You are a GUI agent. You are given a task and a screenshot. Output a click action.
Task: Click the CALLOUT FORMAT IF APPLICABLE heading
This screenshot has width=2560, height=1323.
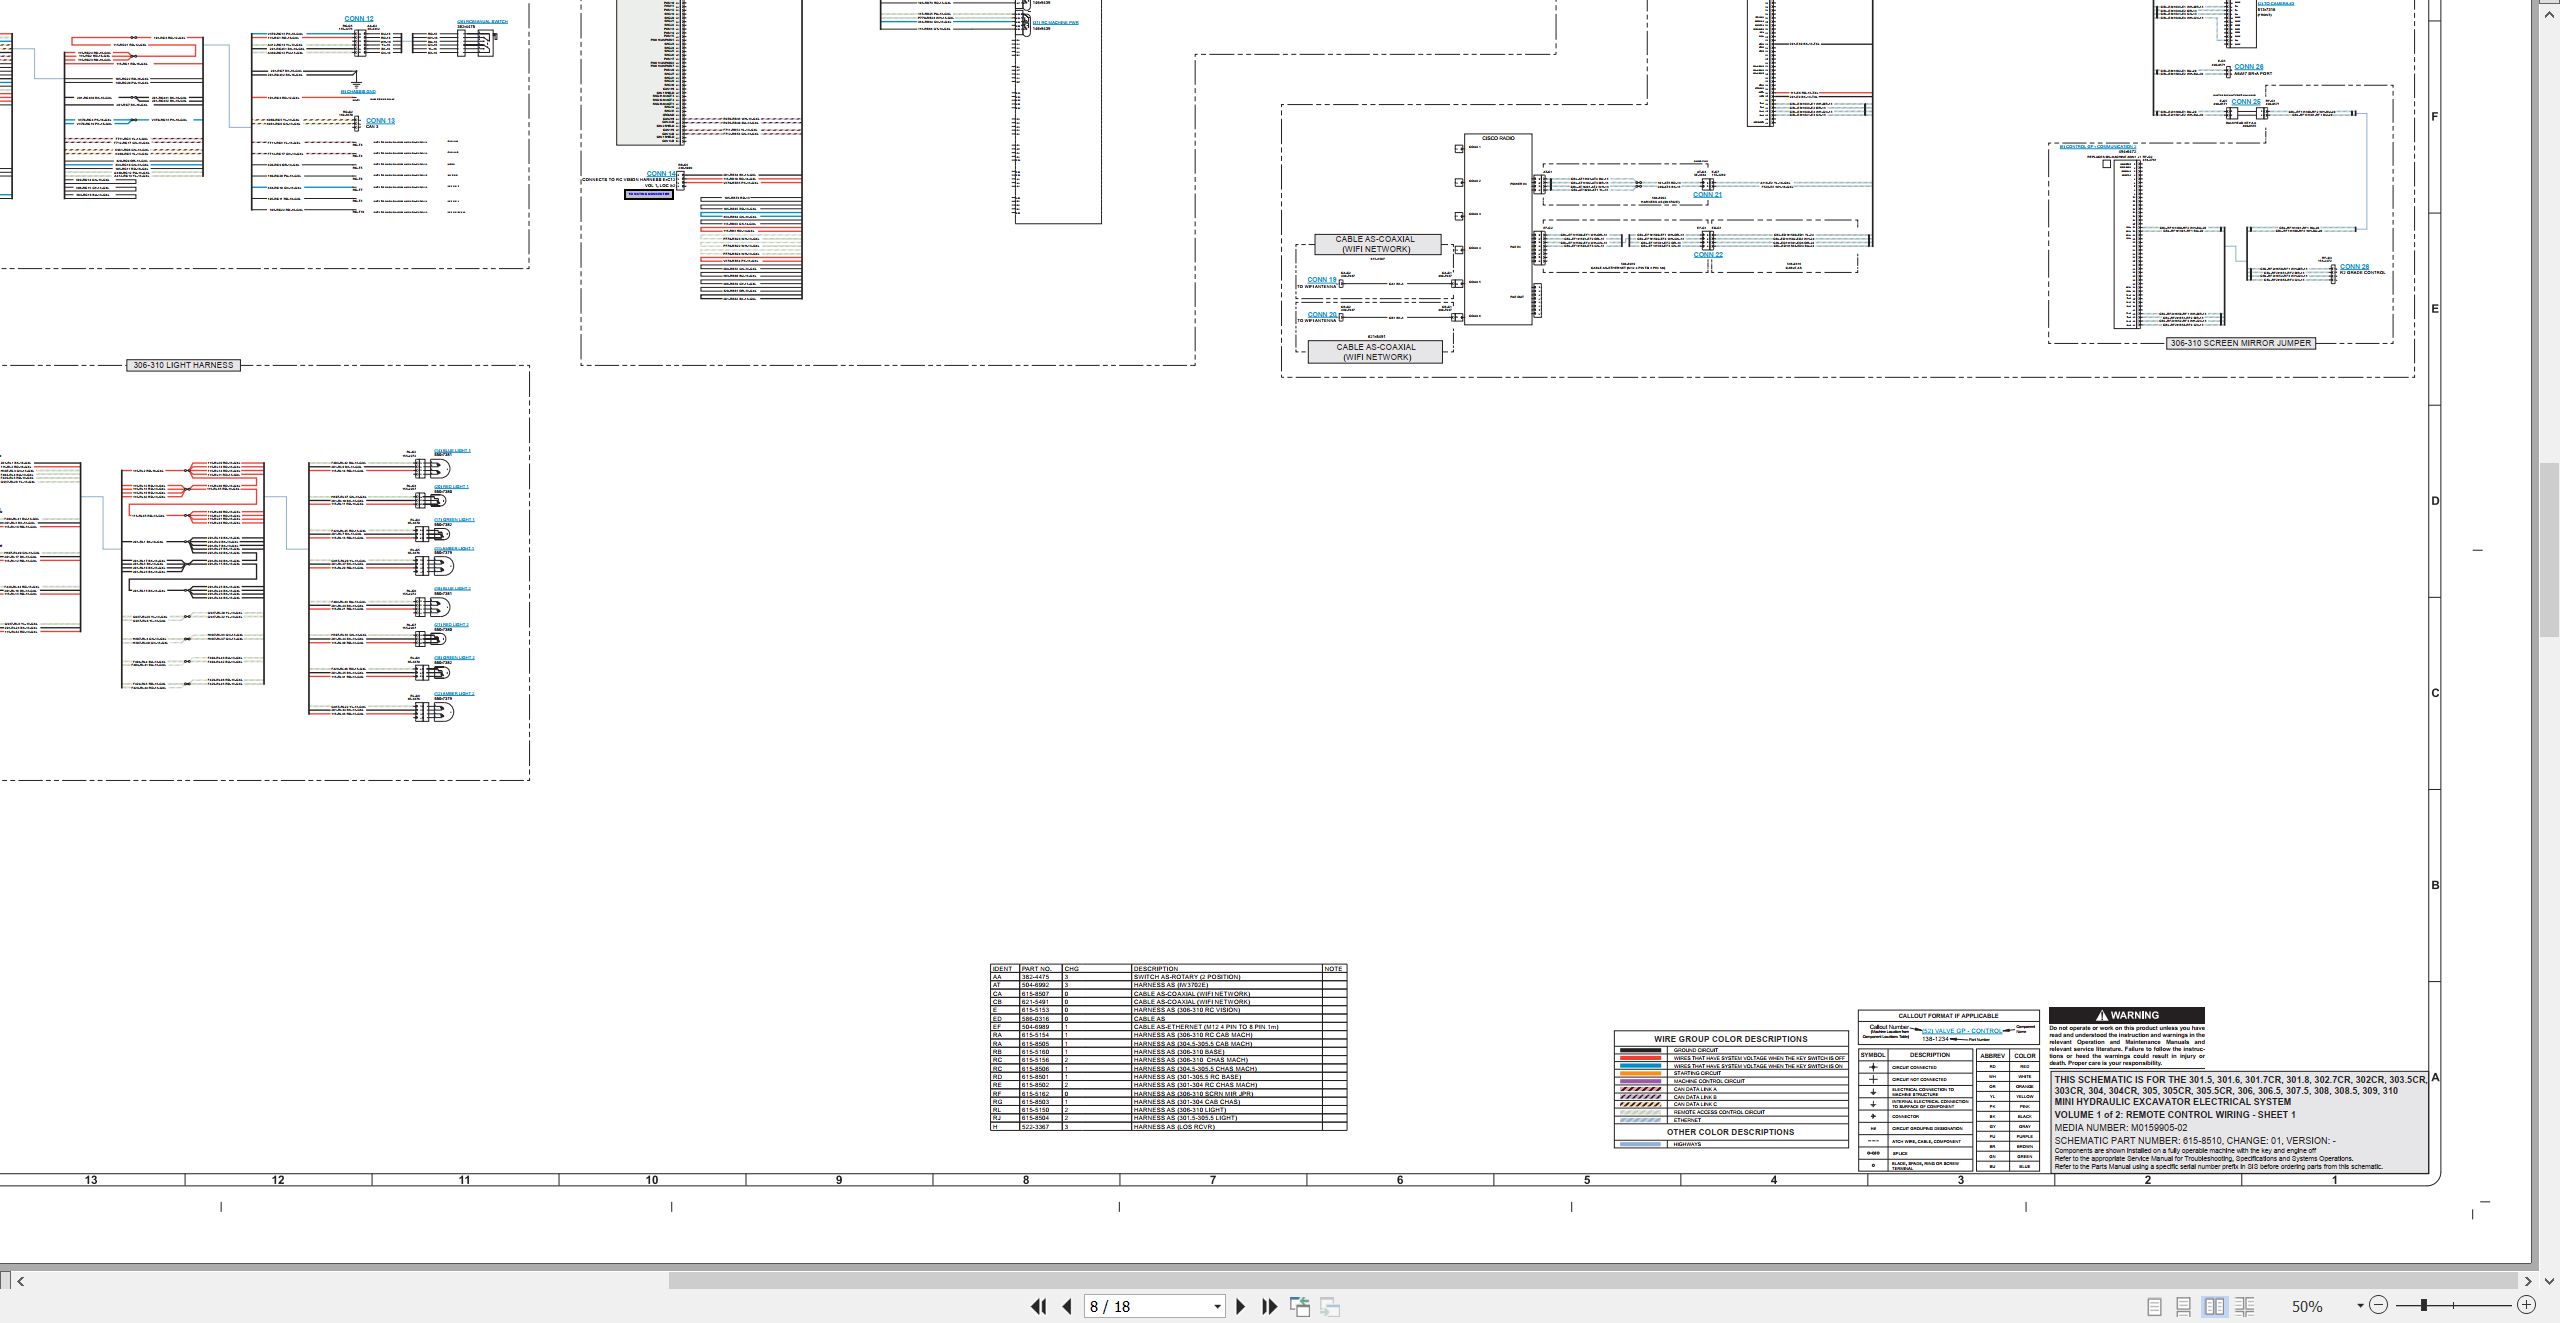click(x=1948, y=1016)
